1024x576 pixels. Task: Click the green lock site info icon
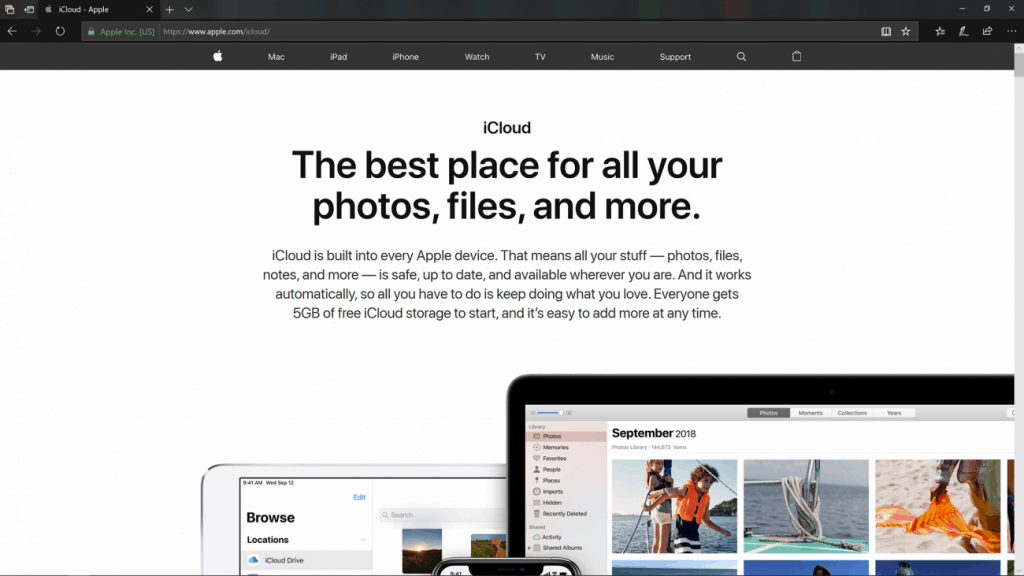tap(91, 31)
